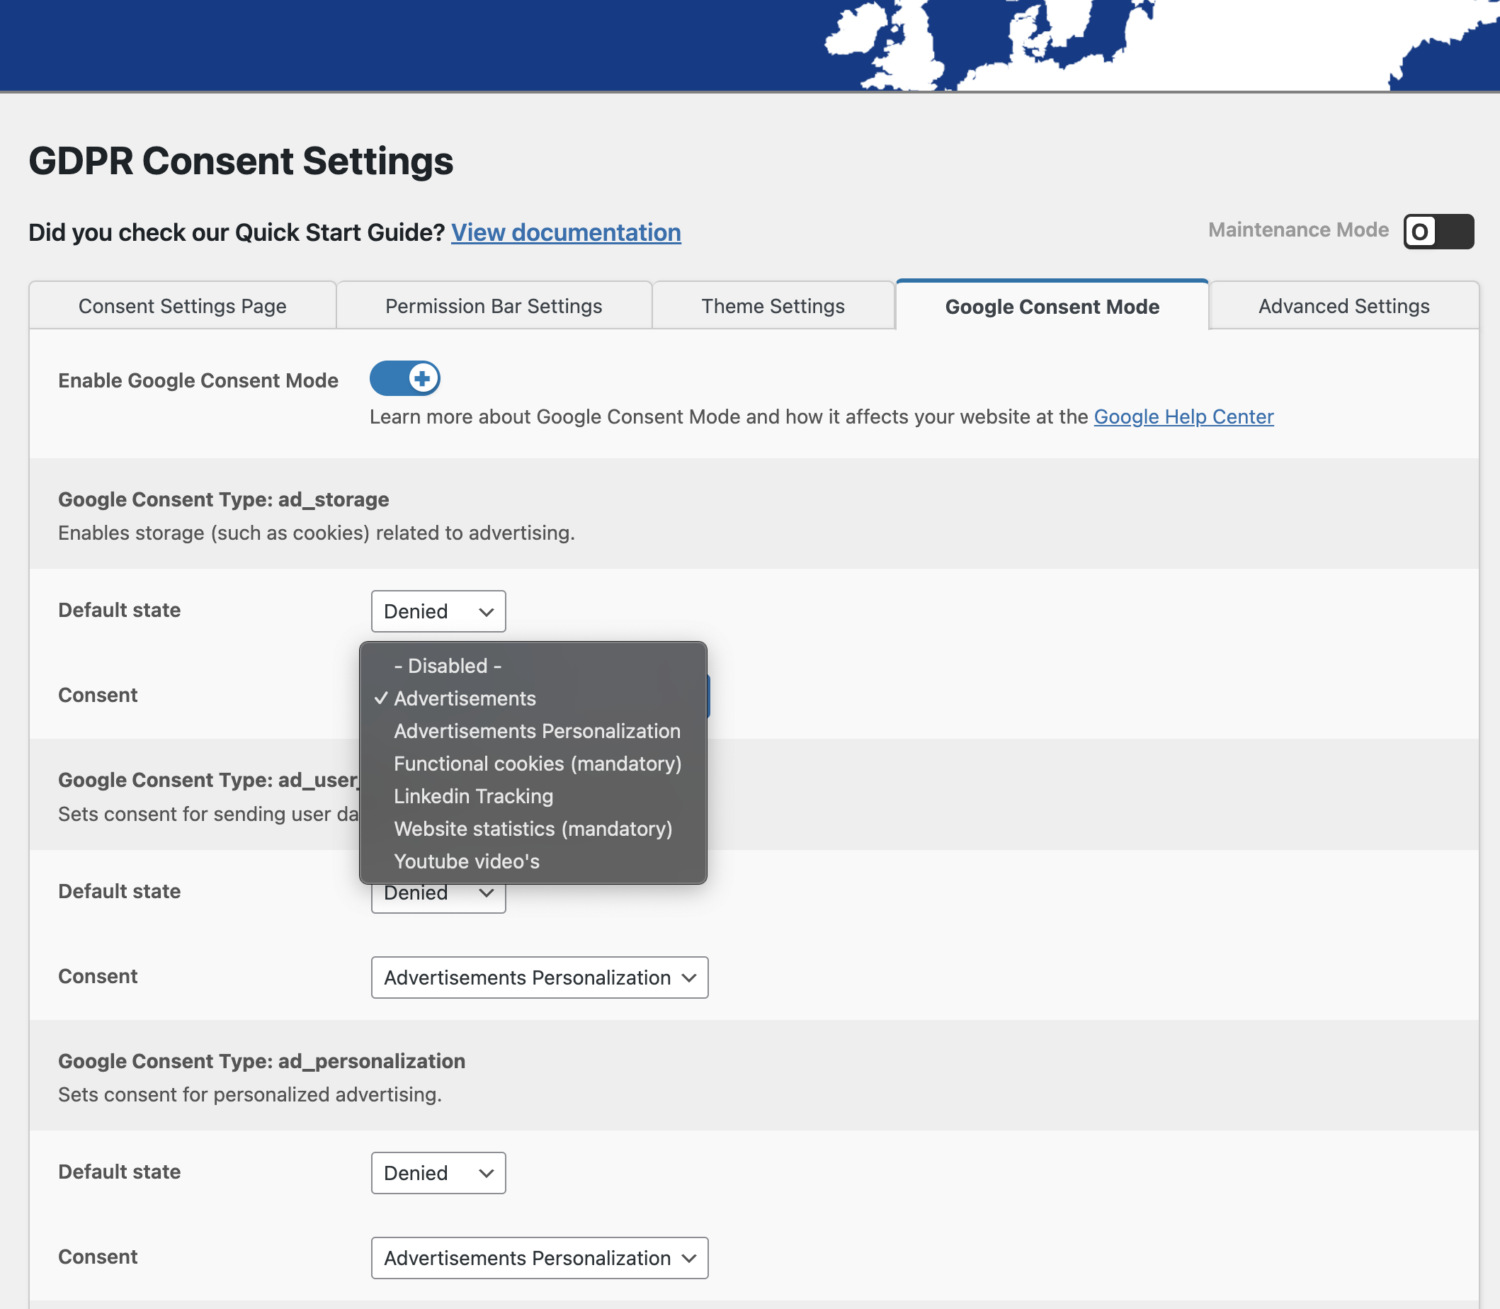Viewport: 1500px width, 1309px height.
Task: Choose Functional cookies (mandatory) option
Action: 538,763
